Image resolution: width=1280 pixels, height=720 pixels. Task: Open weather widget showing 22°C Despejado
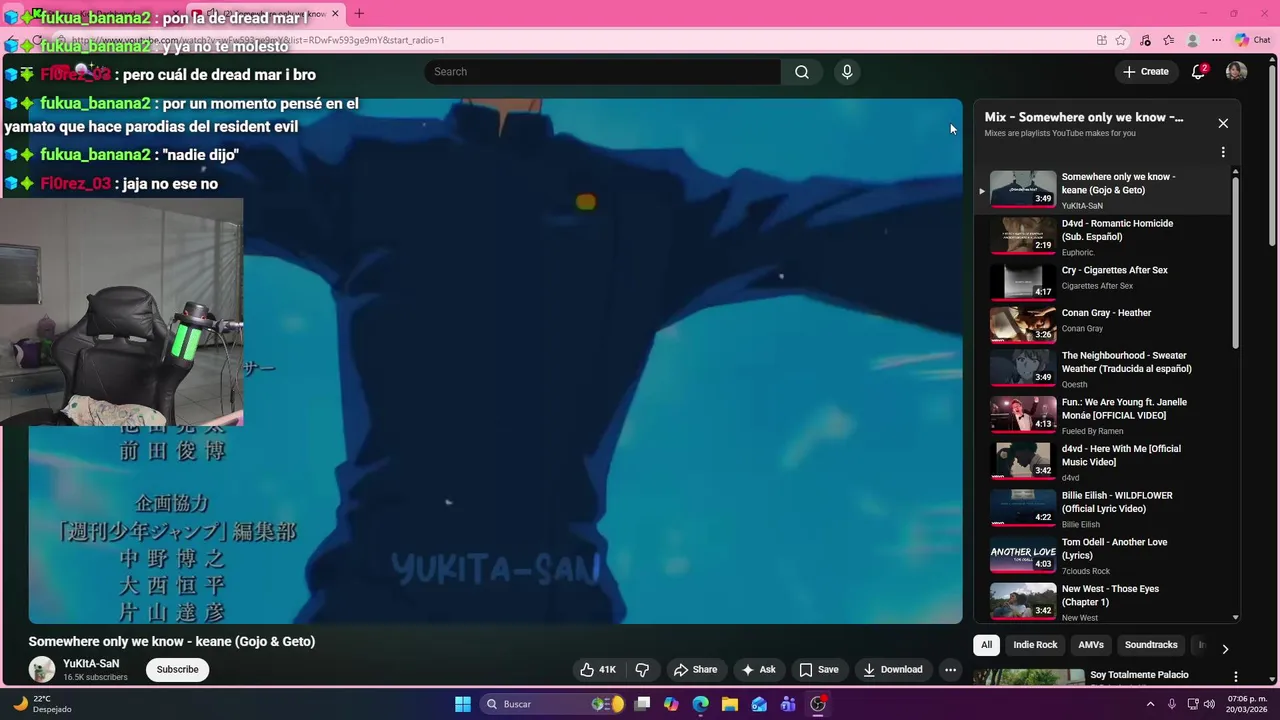pyautogui.click(x=42, y=704)
